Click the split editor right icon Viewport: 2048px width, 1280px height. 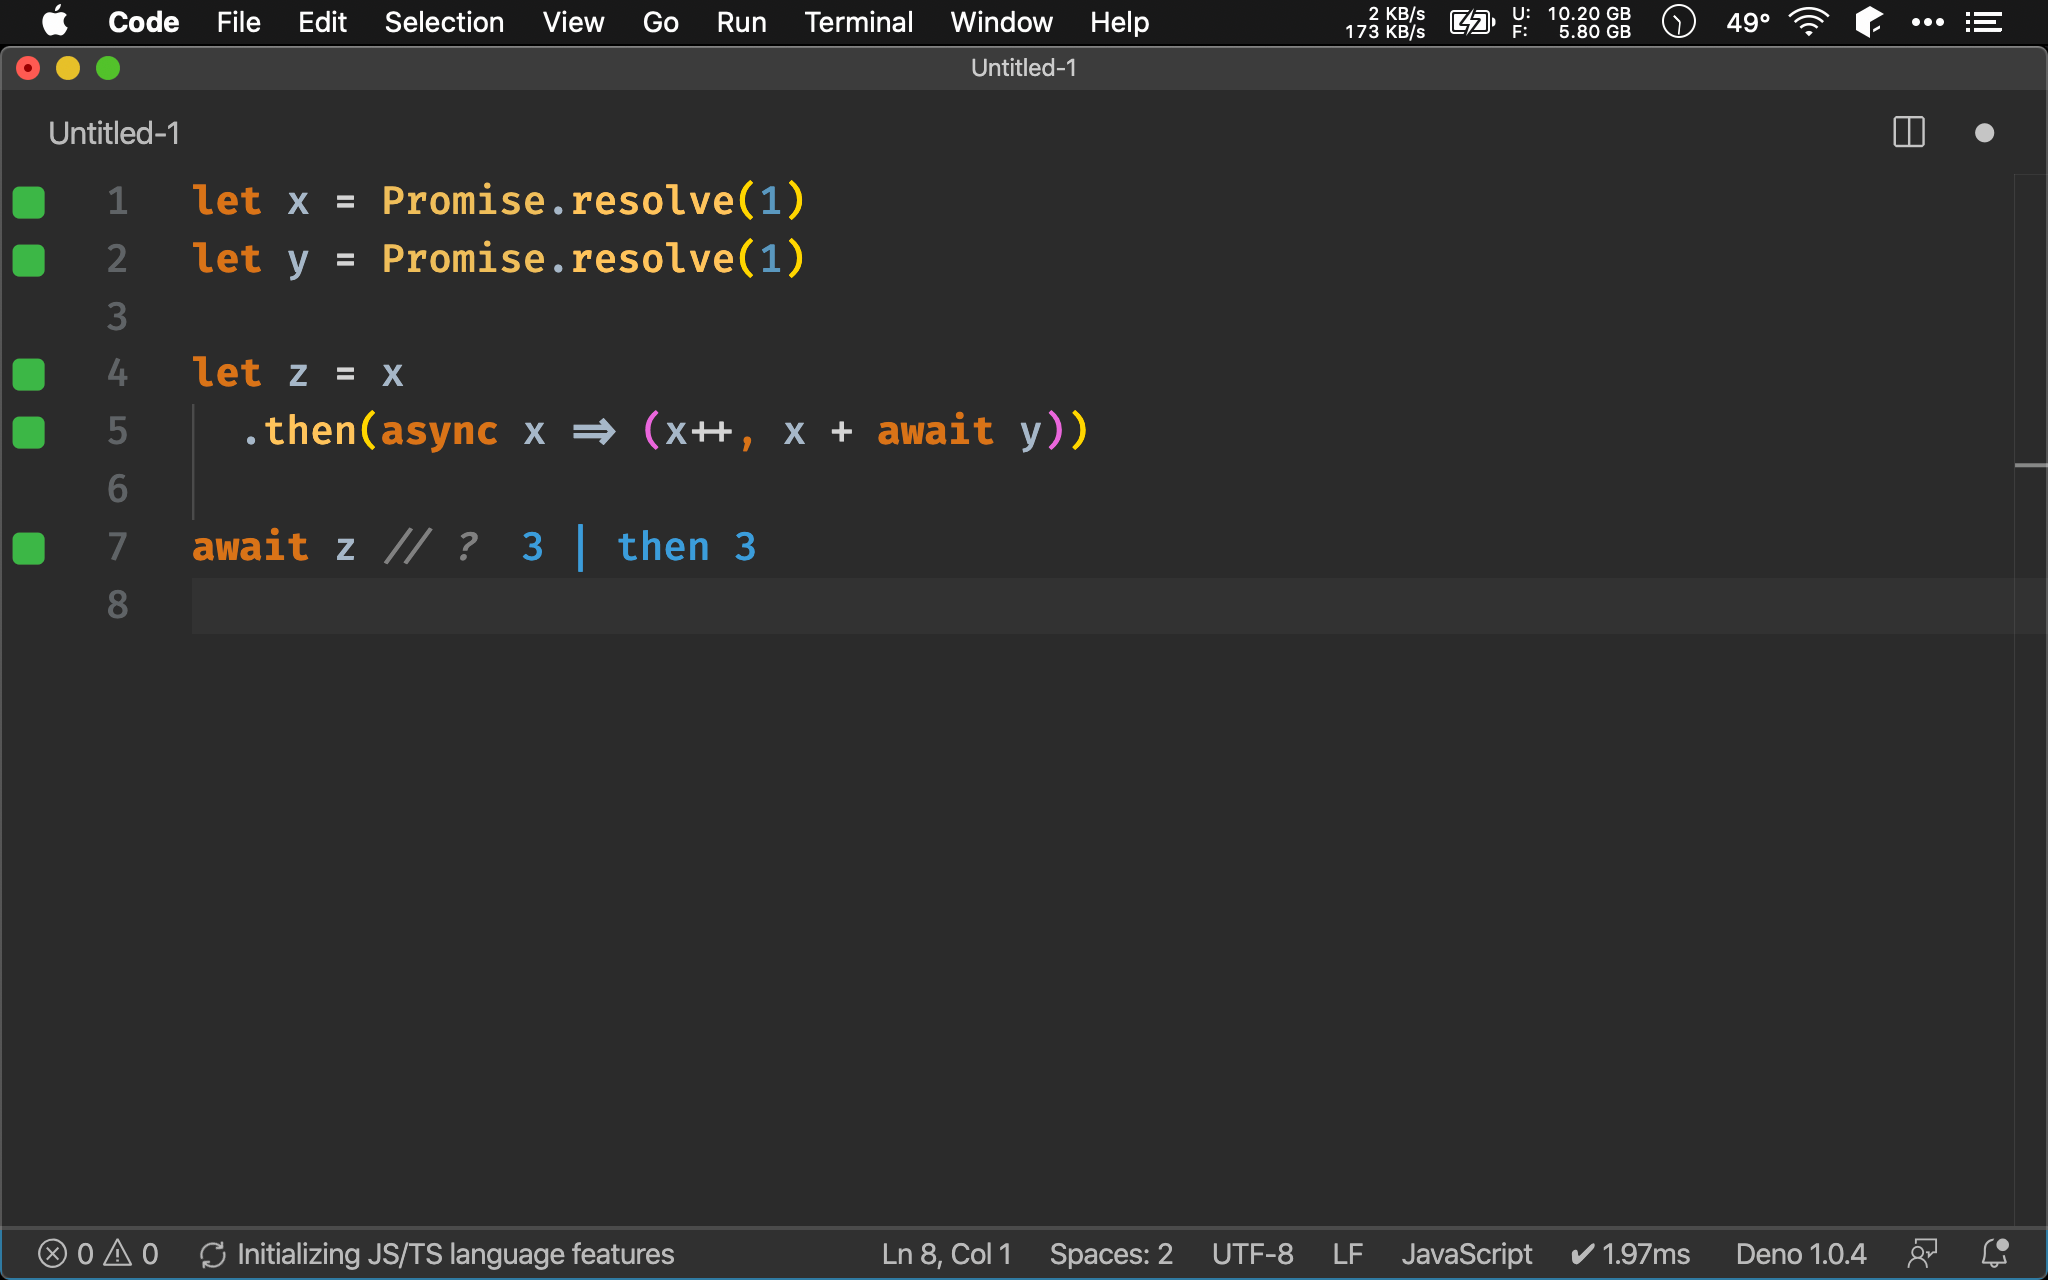coord(1908,133)
